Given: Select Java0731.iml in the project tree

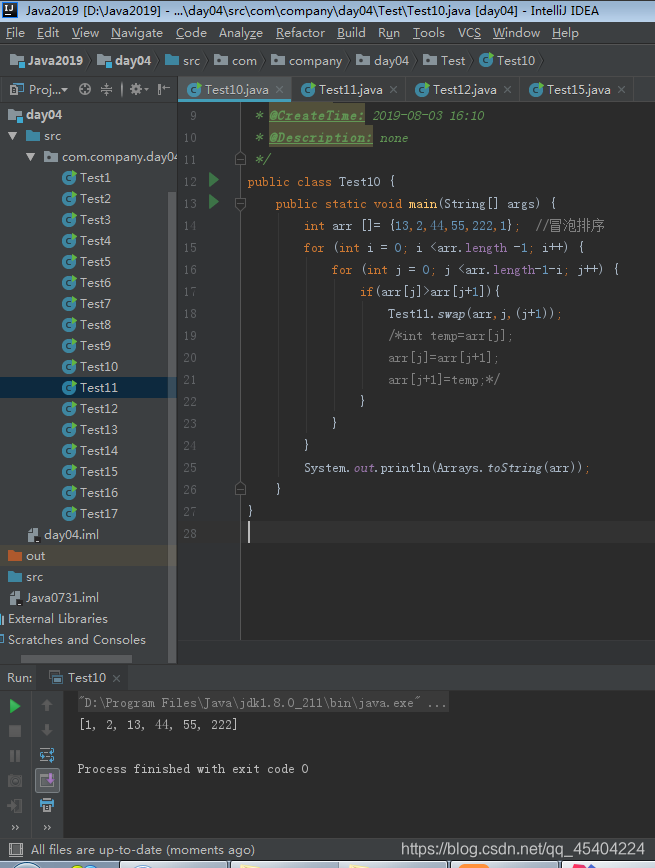Looking at the screenshot, I should [54, 598].
